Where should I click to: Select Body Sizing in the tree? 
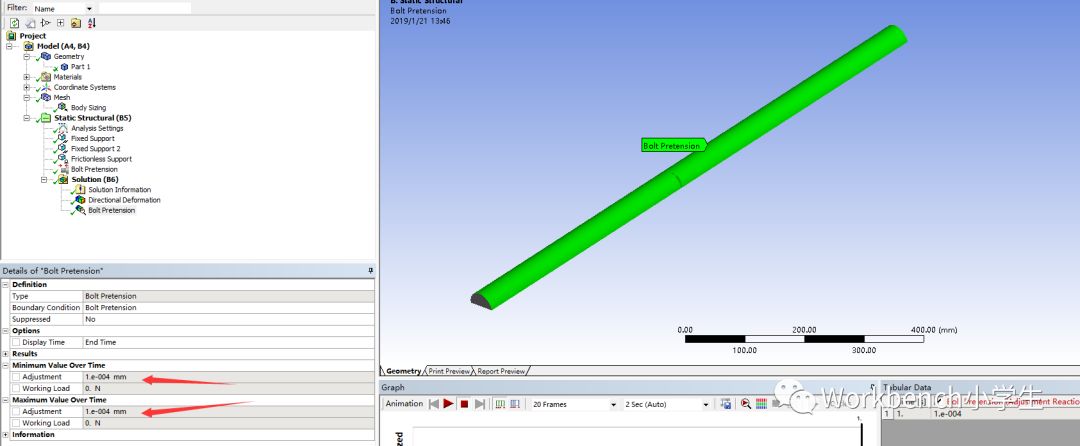tap(88, 108)
